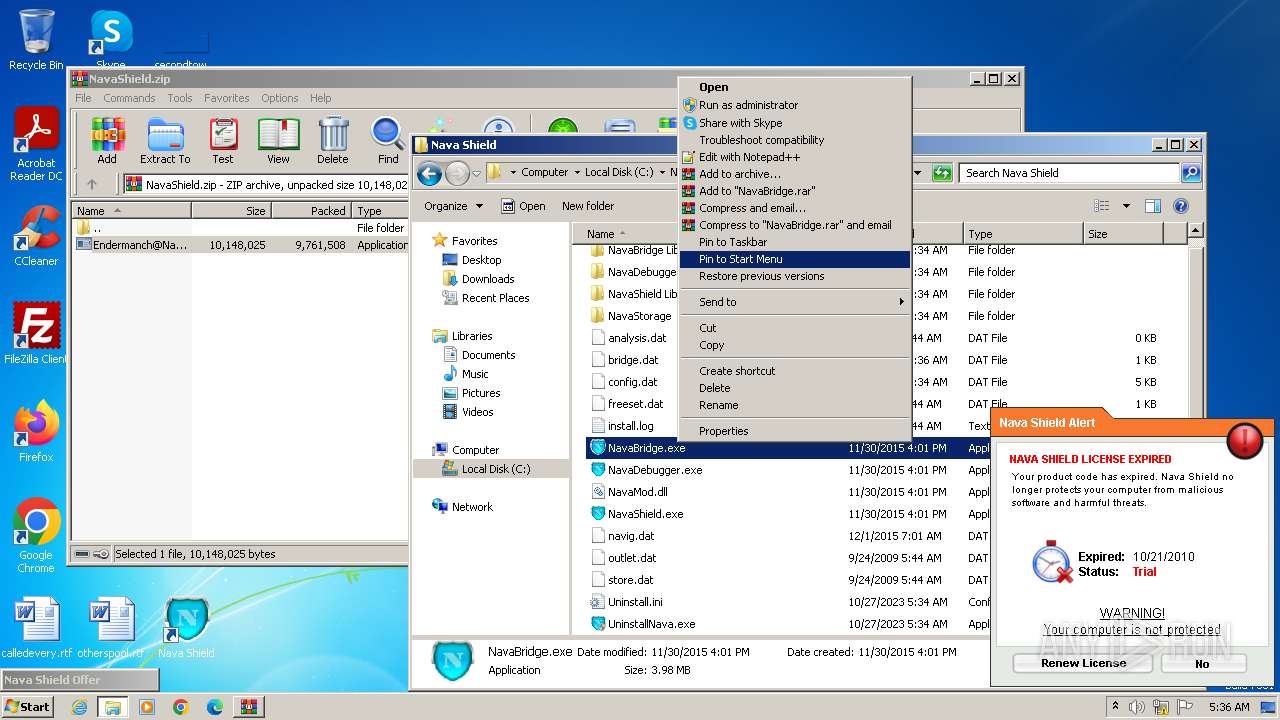
Task: Click the Back arrow in Nava Shield explorer
Action: point(430,174)
